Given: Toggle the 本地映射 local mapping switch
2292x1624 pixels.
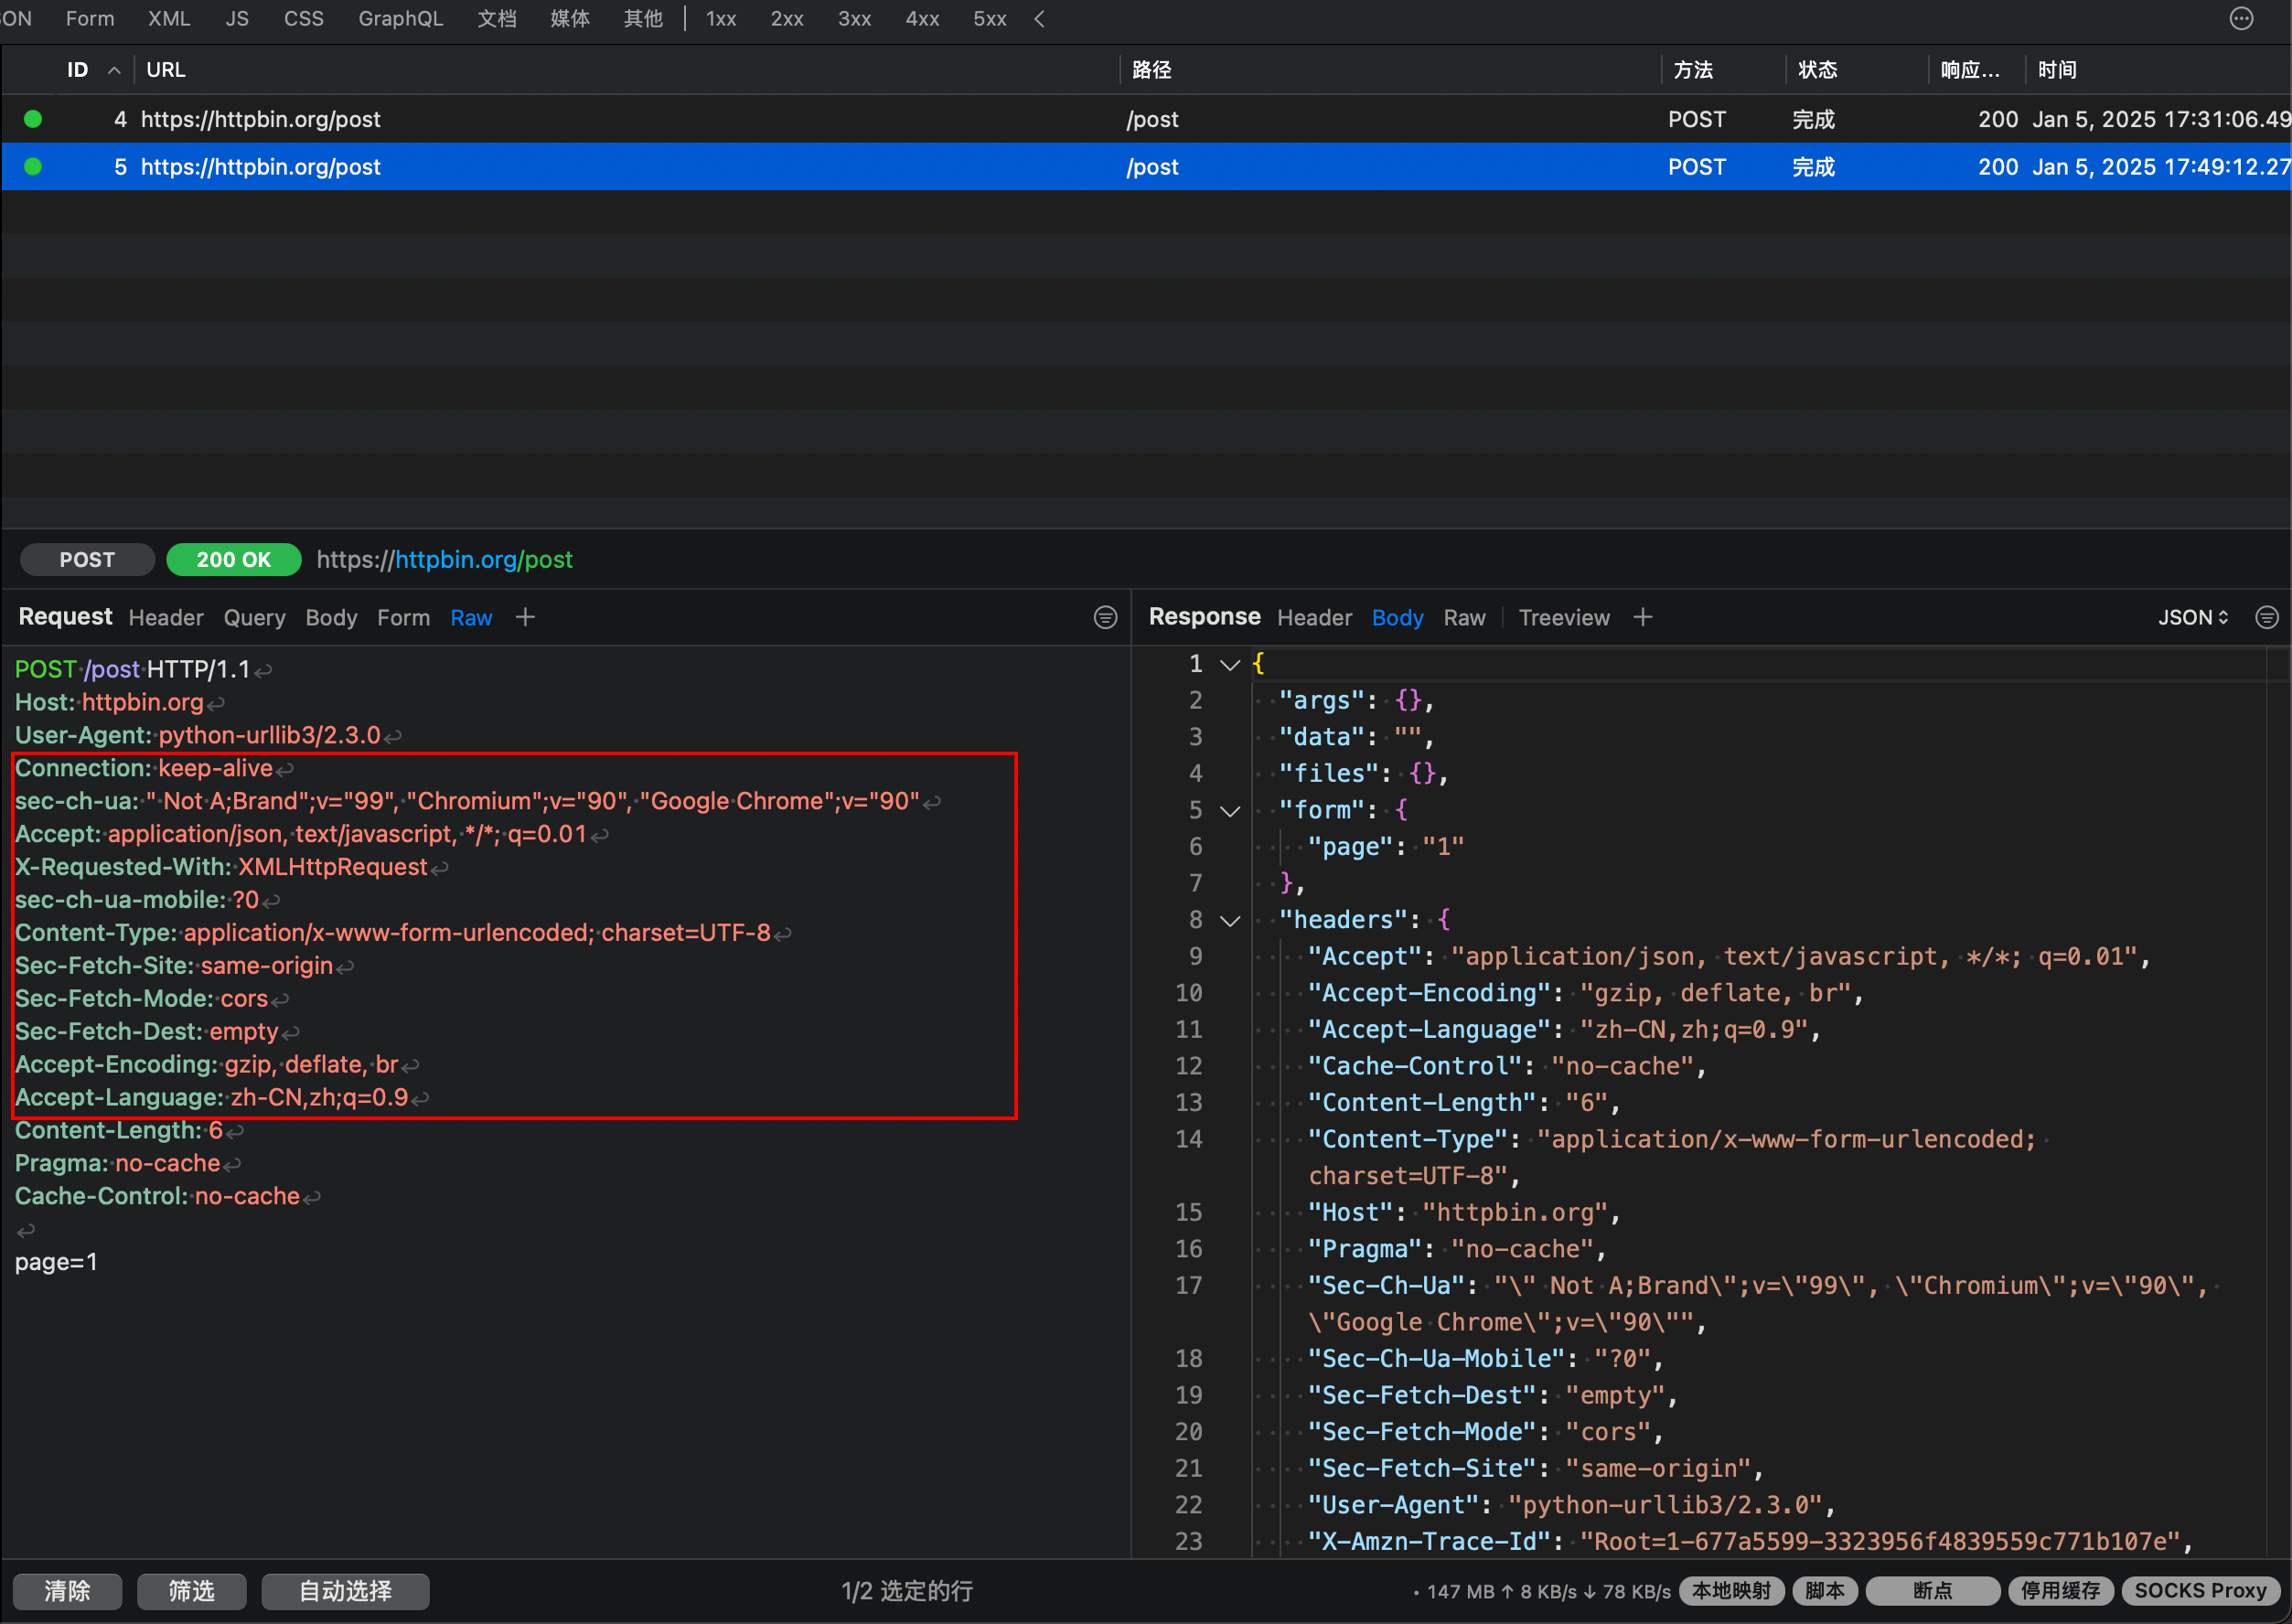Looking at the screenshot, I should (1731, 1590).
